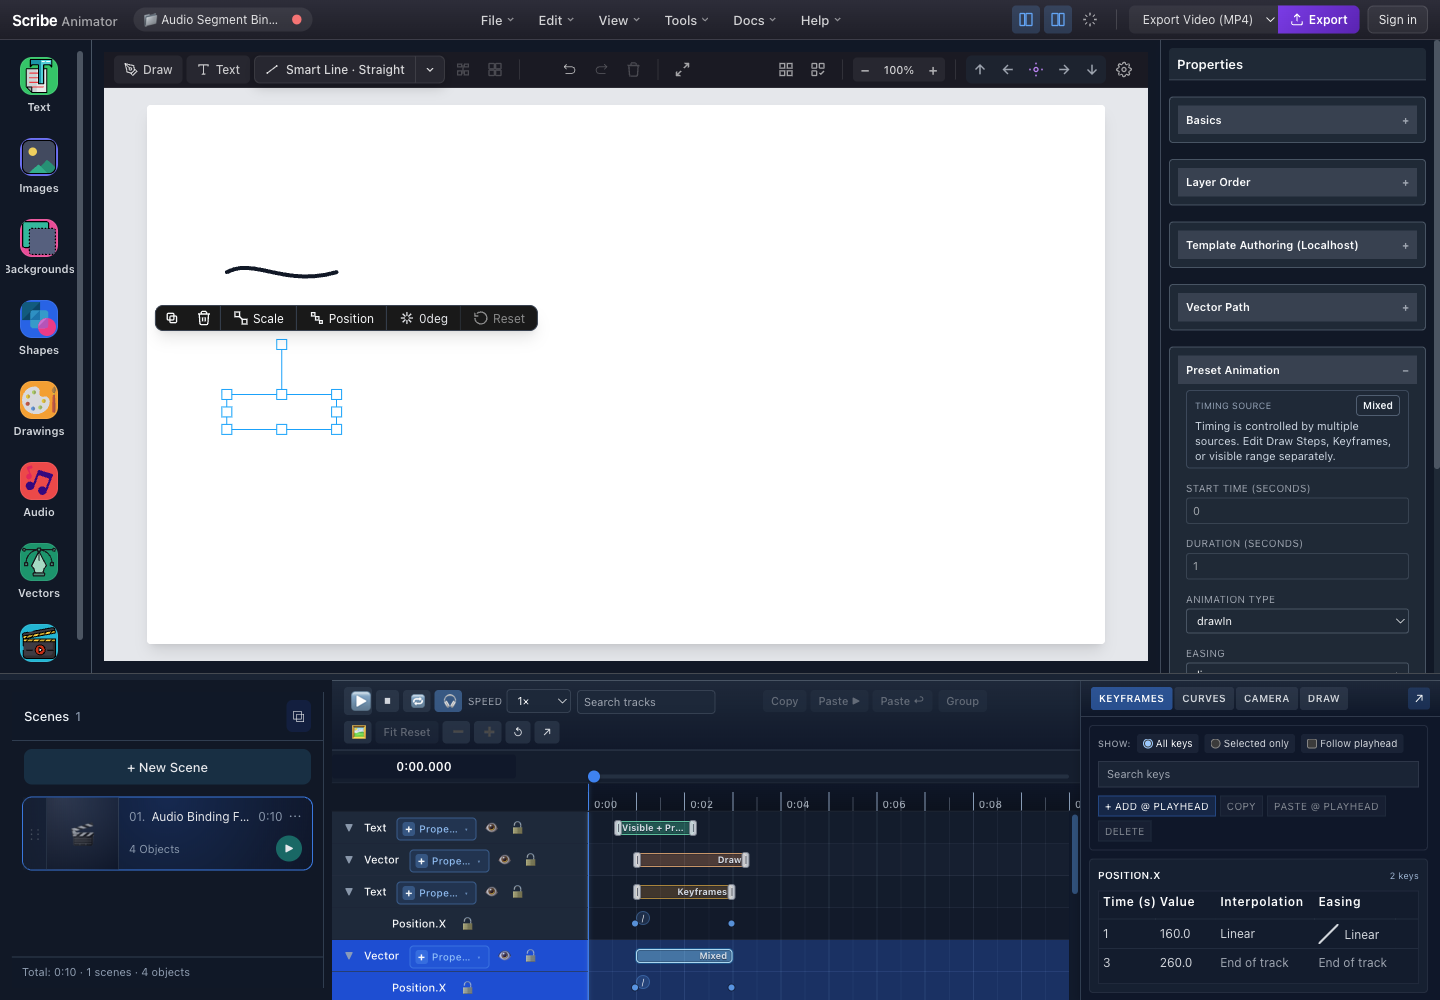Click the Search keys field
Image resolution: width=1440 pixels, height=1000 pixels.
[1258, 774]
